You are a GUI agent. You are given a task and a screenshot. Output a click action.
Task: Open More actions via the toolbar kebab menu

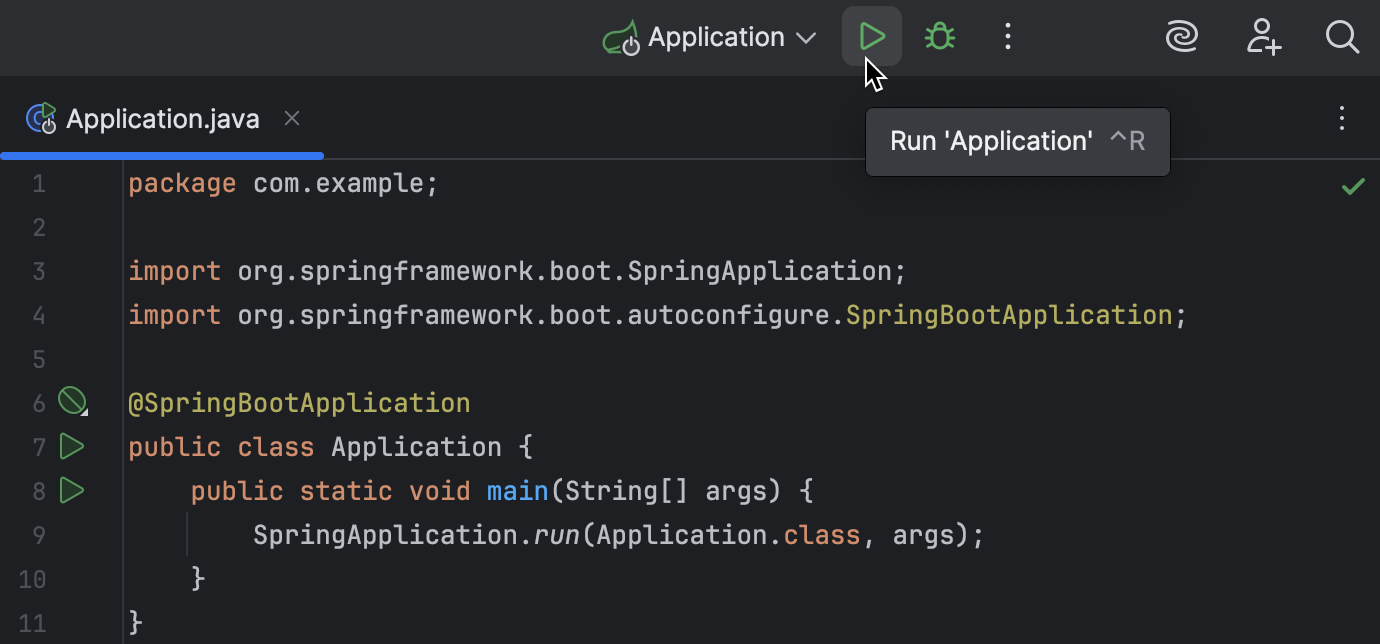point(1008,36)
